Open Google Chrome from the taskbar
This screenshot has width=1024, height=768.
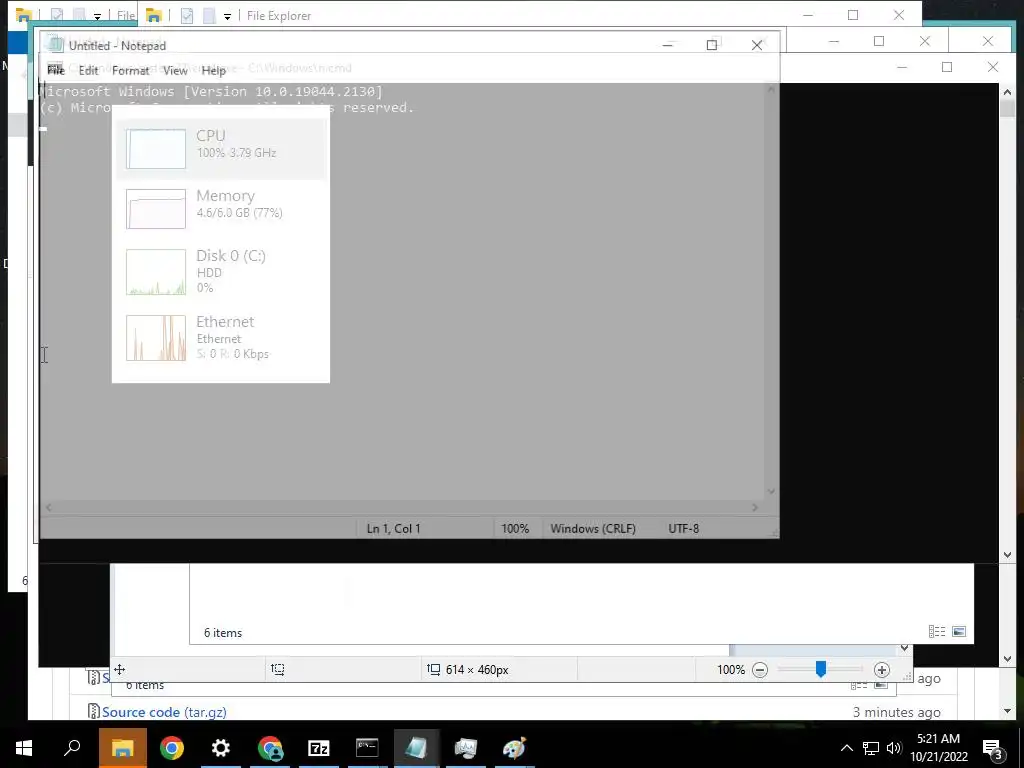(x=172, y=748)
